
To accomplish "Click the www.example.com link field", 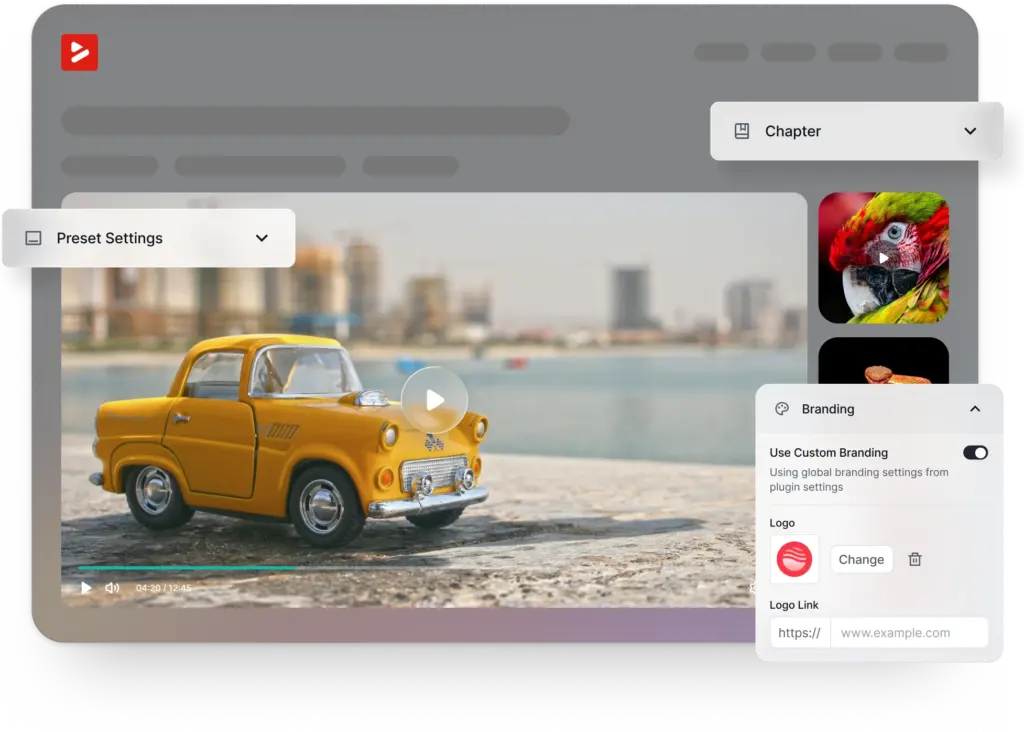I will click(x=910, y=632).
